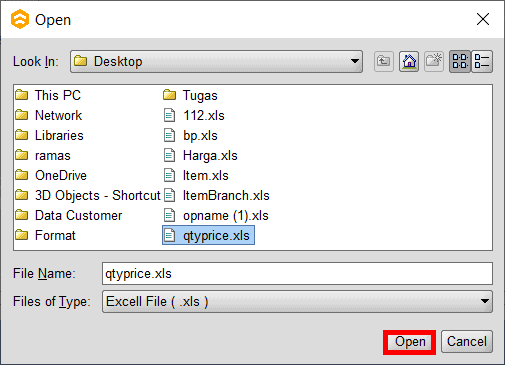The image size is (505, 365).
Task: Select the Data Customer folder icon
Action: (22, 215)
